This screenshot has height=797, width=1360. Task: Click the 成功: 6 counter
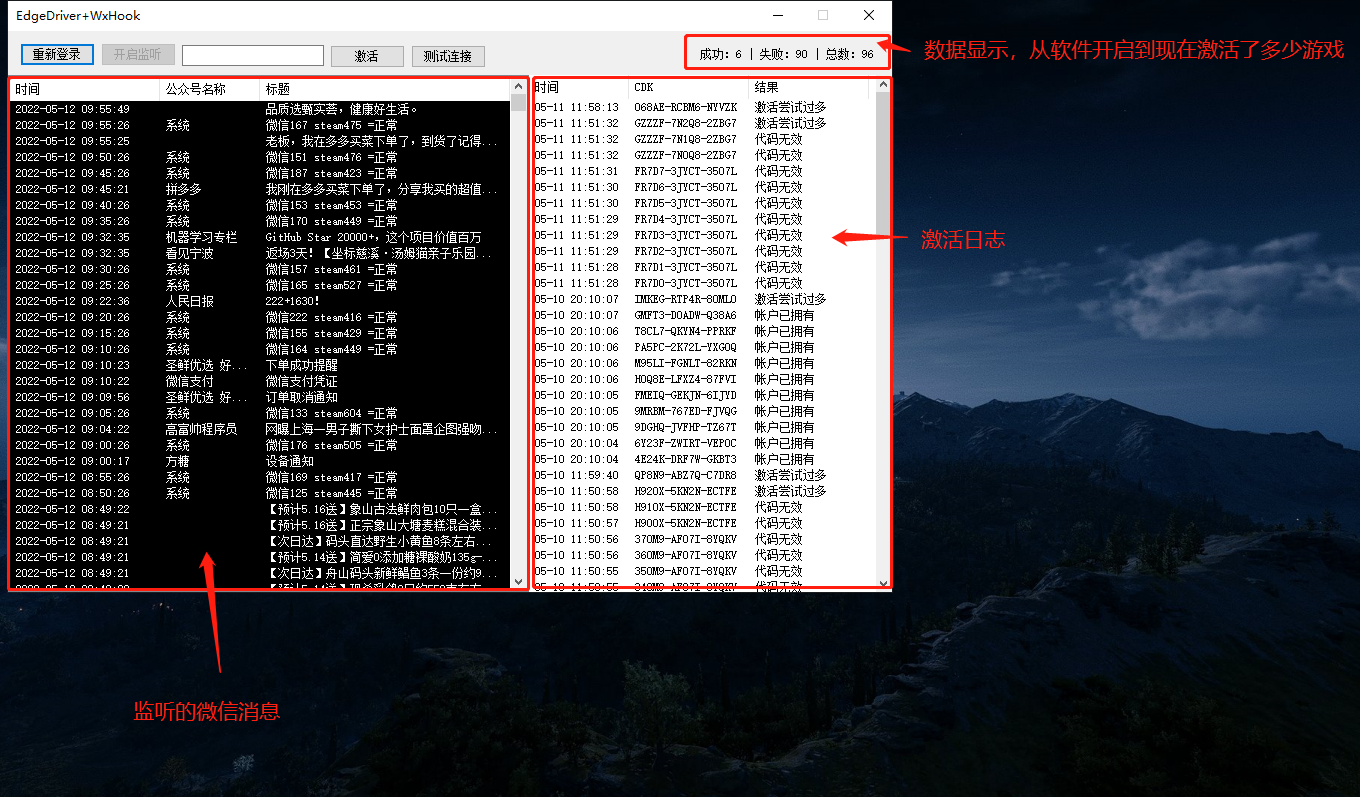[x=720, y=54]
